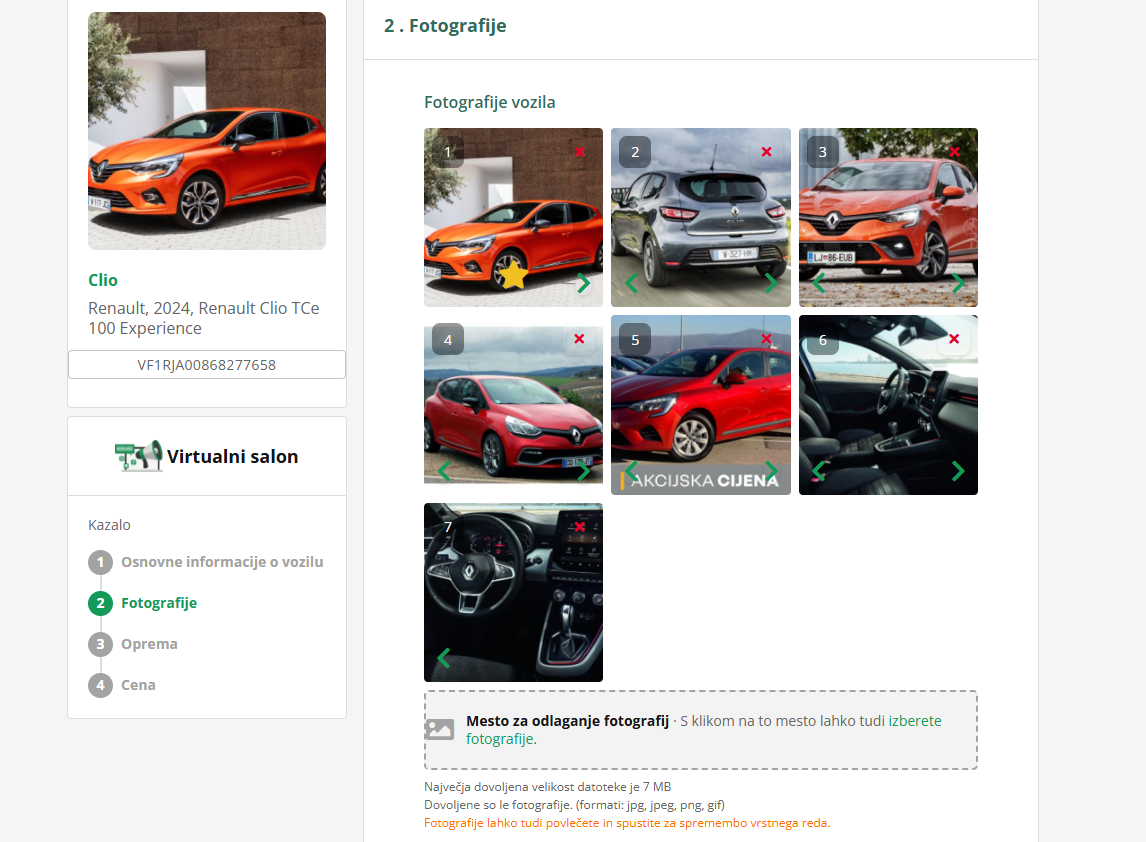Click the VIN field VF1RJA00868277658

[x=207, y=365]
